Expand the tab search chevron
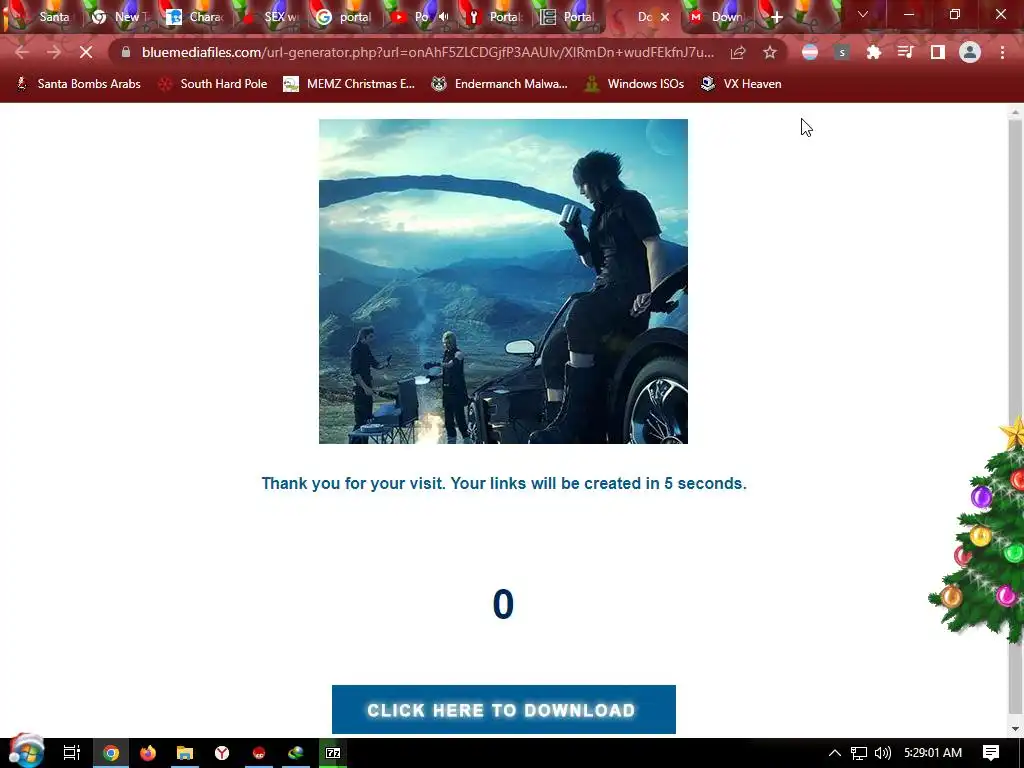The image size is (1024, 768). click(x=863, y=14)
